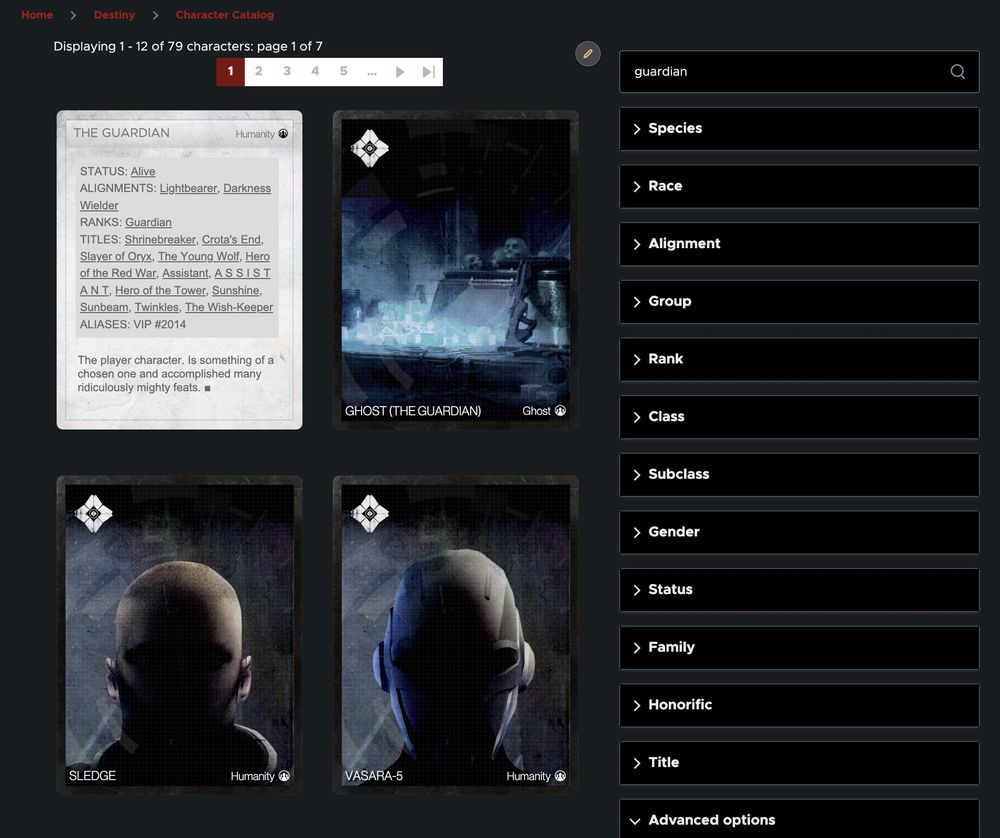Screen dimensions: 1000x838
Task: Click Humanity emblem icon on Sledge card
Action: coord(284,776)
